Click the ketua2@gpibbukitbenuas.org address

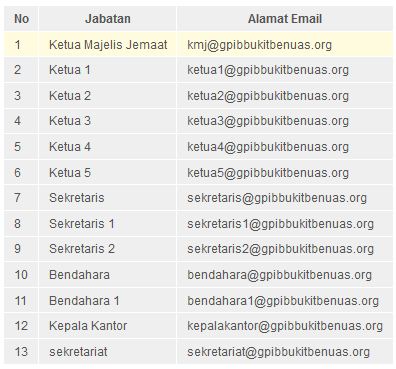pos(268,96)
